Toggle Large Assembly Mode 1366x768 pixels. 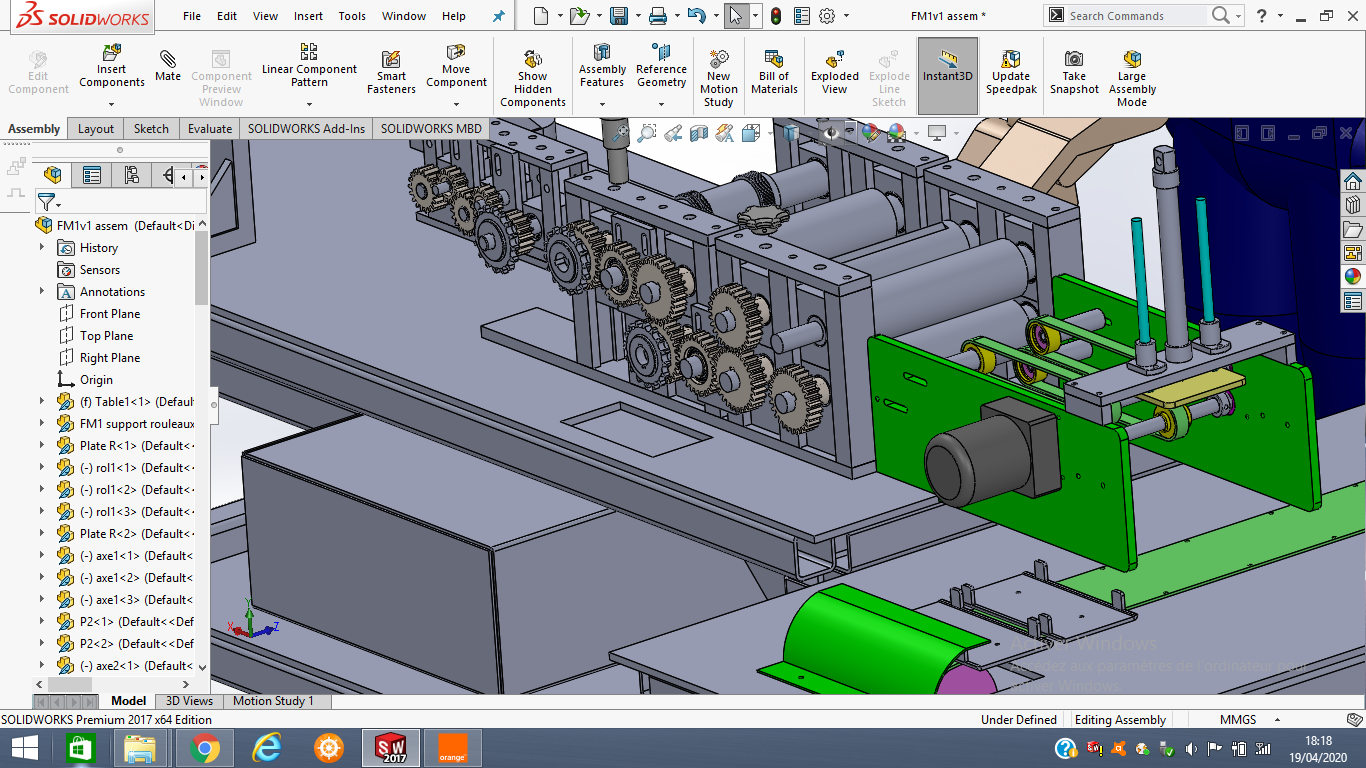(x=1132, y=79)
